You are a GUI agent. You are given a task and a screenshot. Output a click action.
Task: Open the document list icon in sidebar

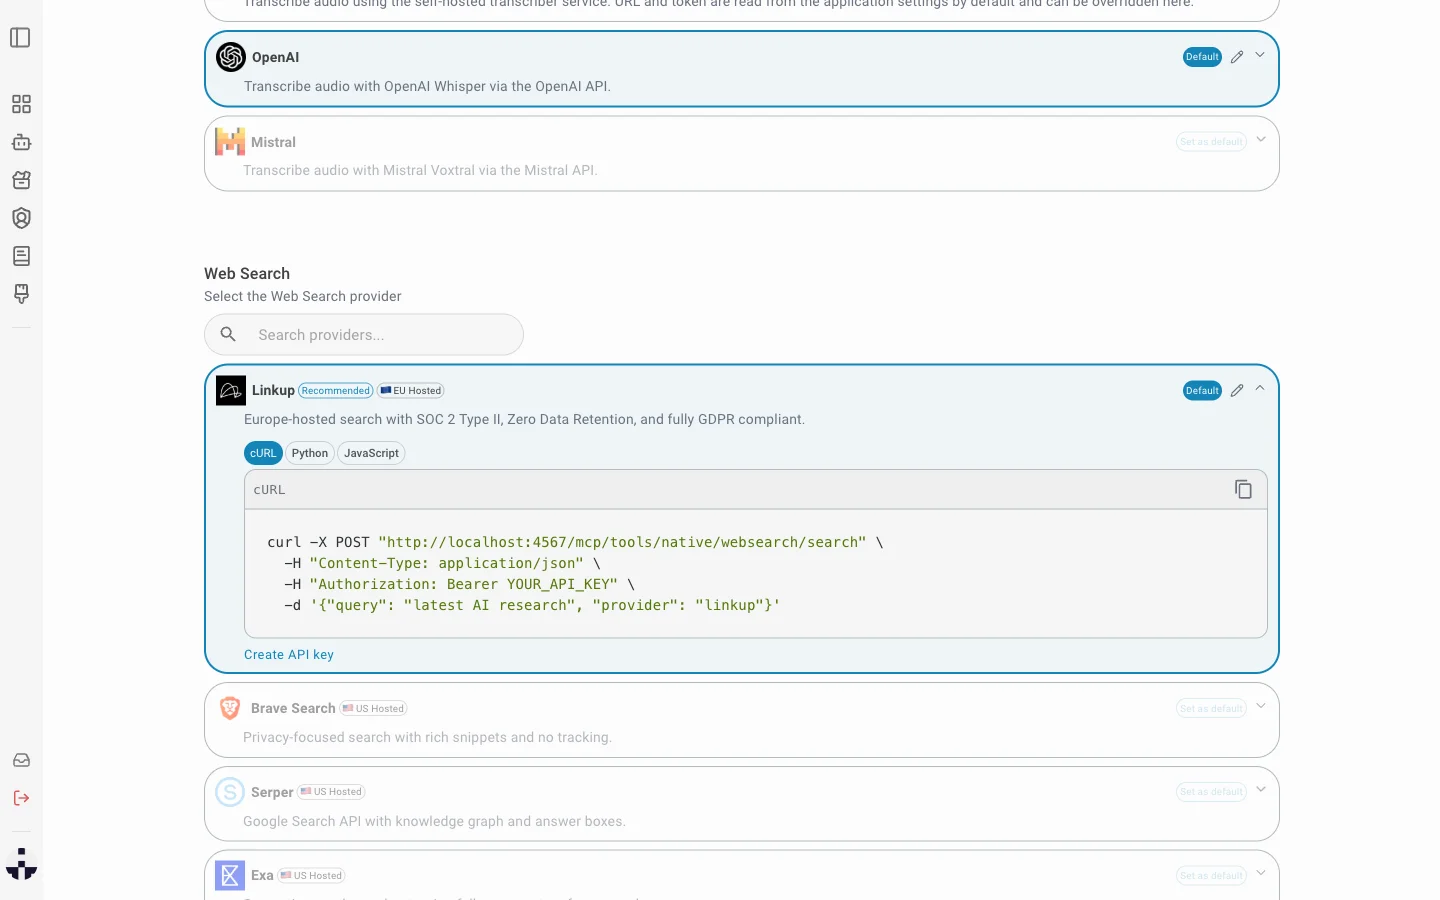click(21, 256)
